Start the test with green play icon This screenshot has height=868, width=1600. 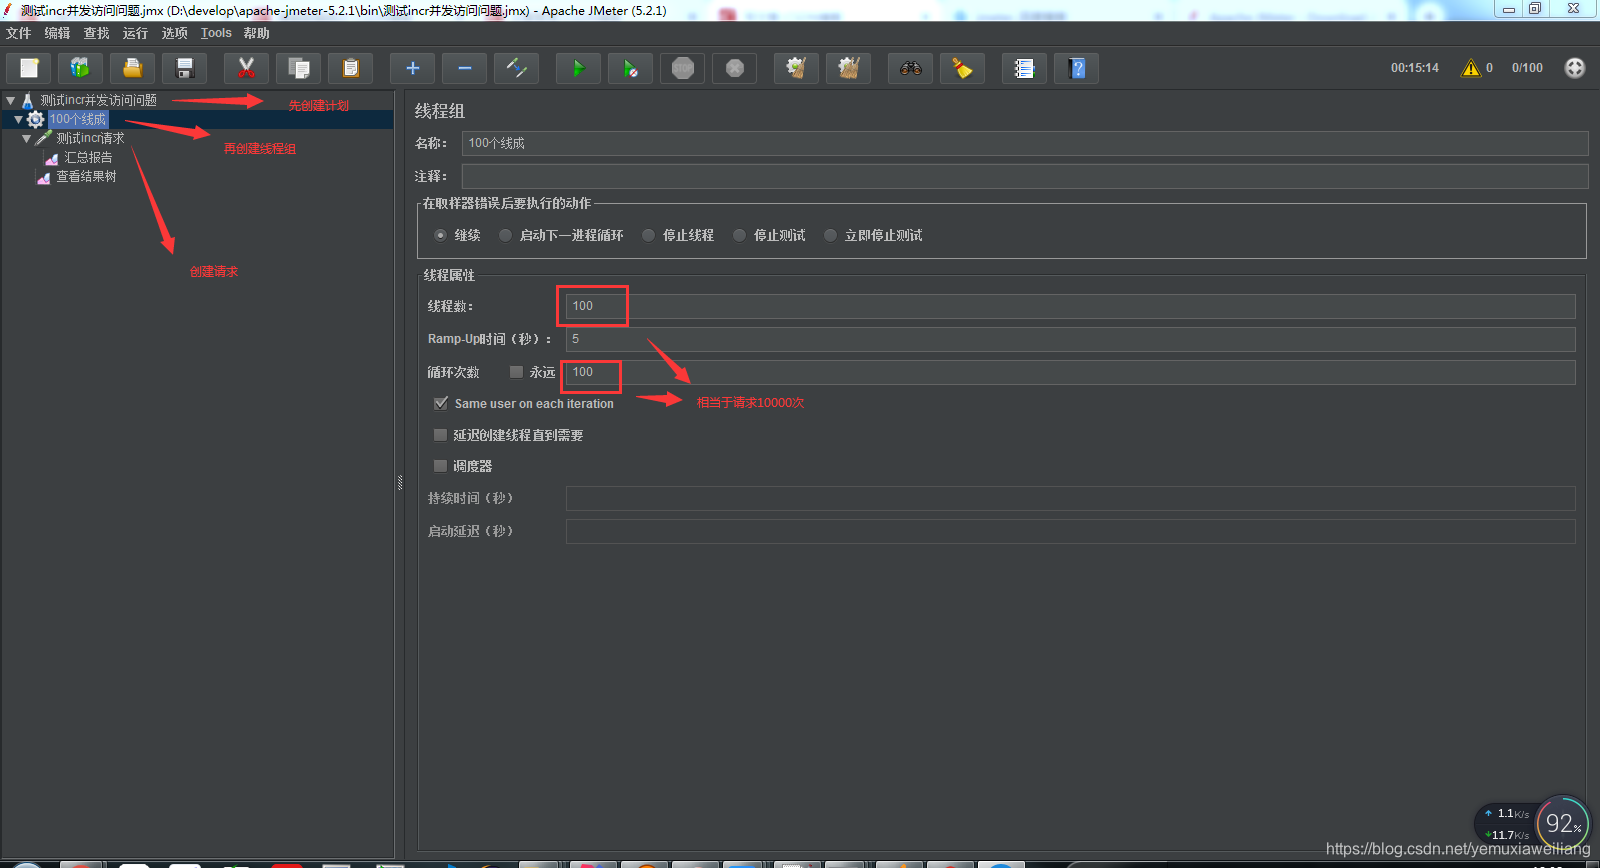(x=578, y=68)
